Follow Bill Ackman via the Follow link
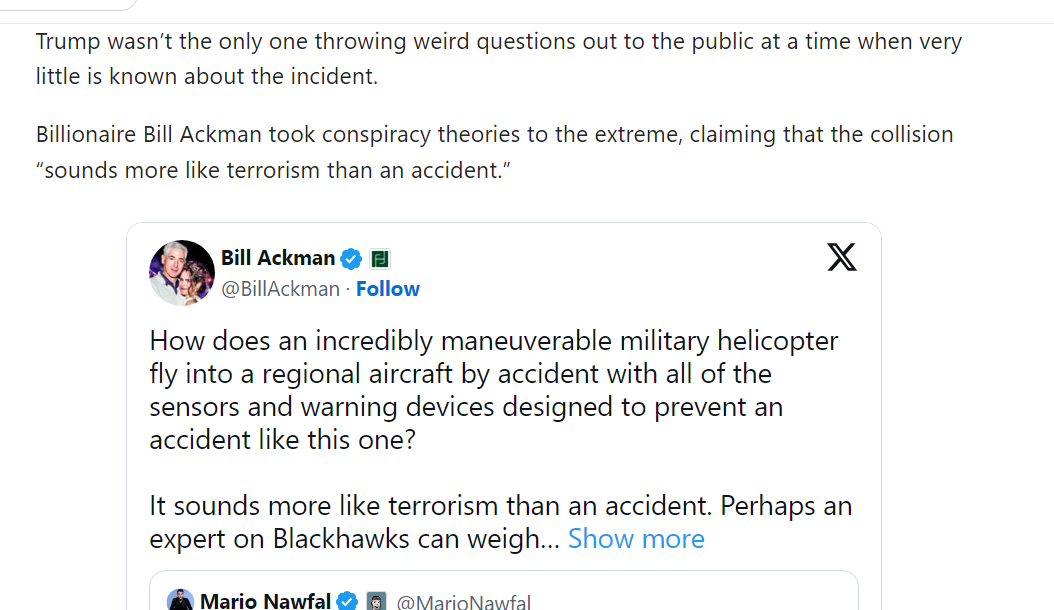The height and width of the screenshot is (610, 1054). 388,289
